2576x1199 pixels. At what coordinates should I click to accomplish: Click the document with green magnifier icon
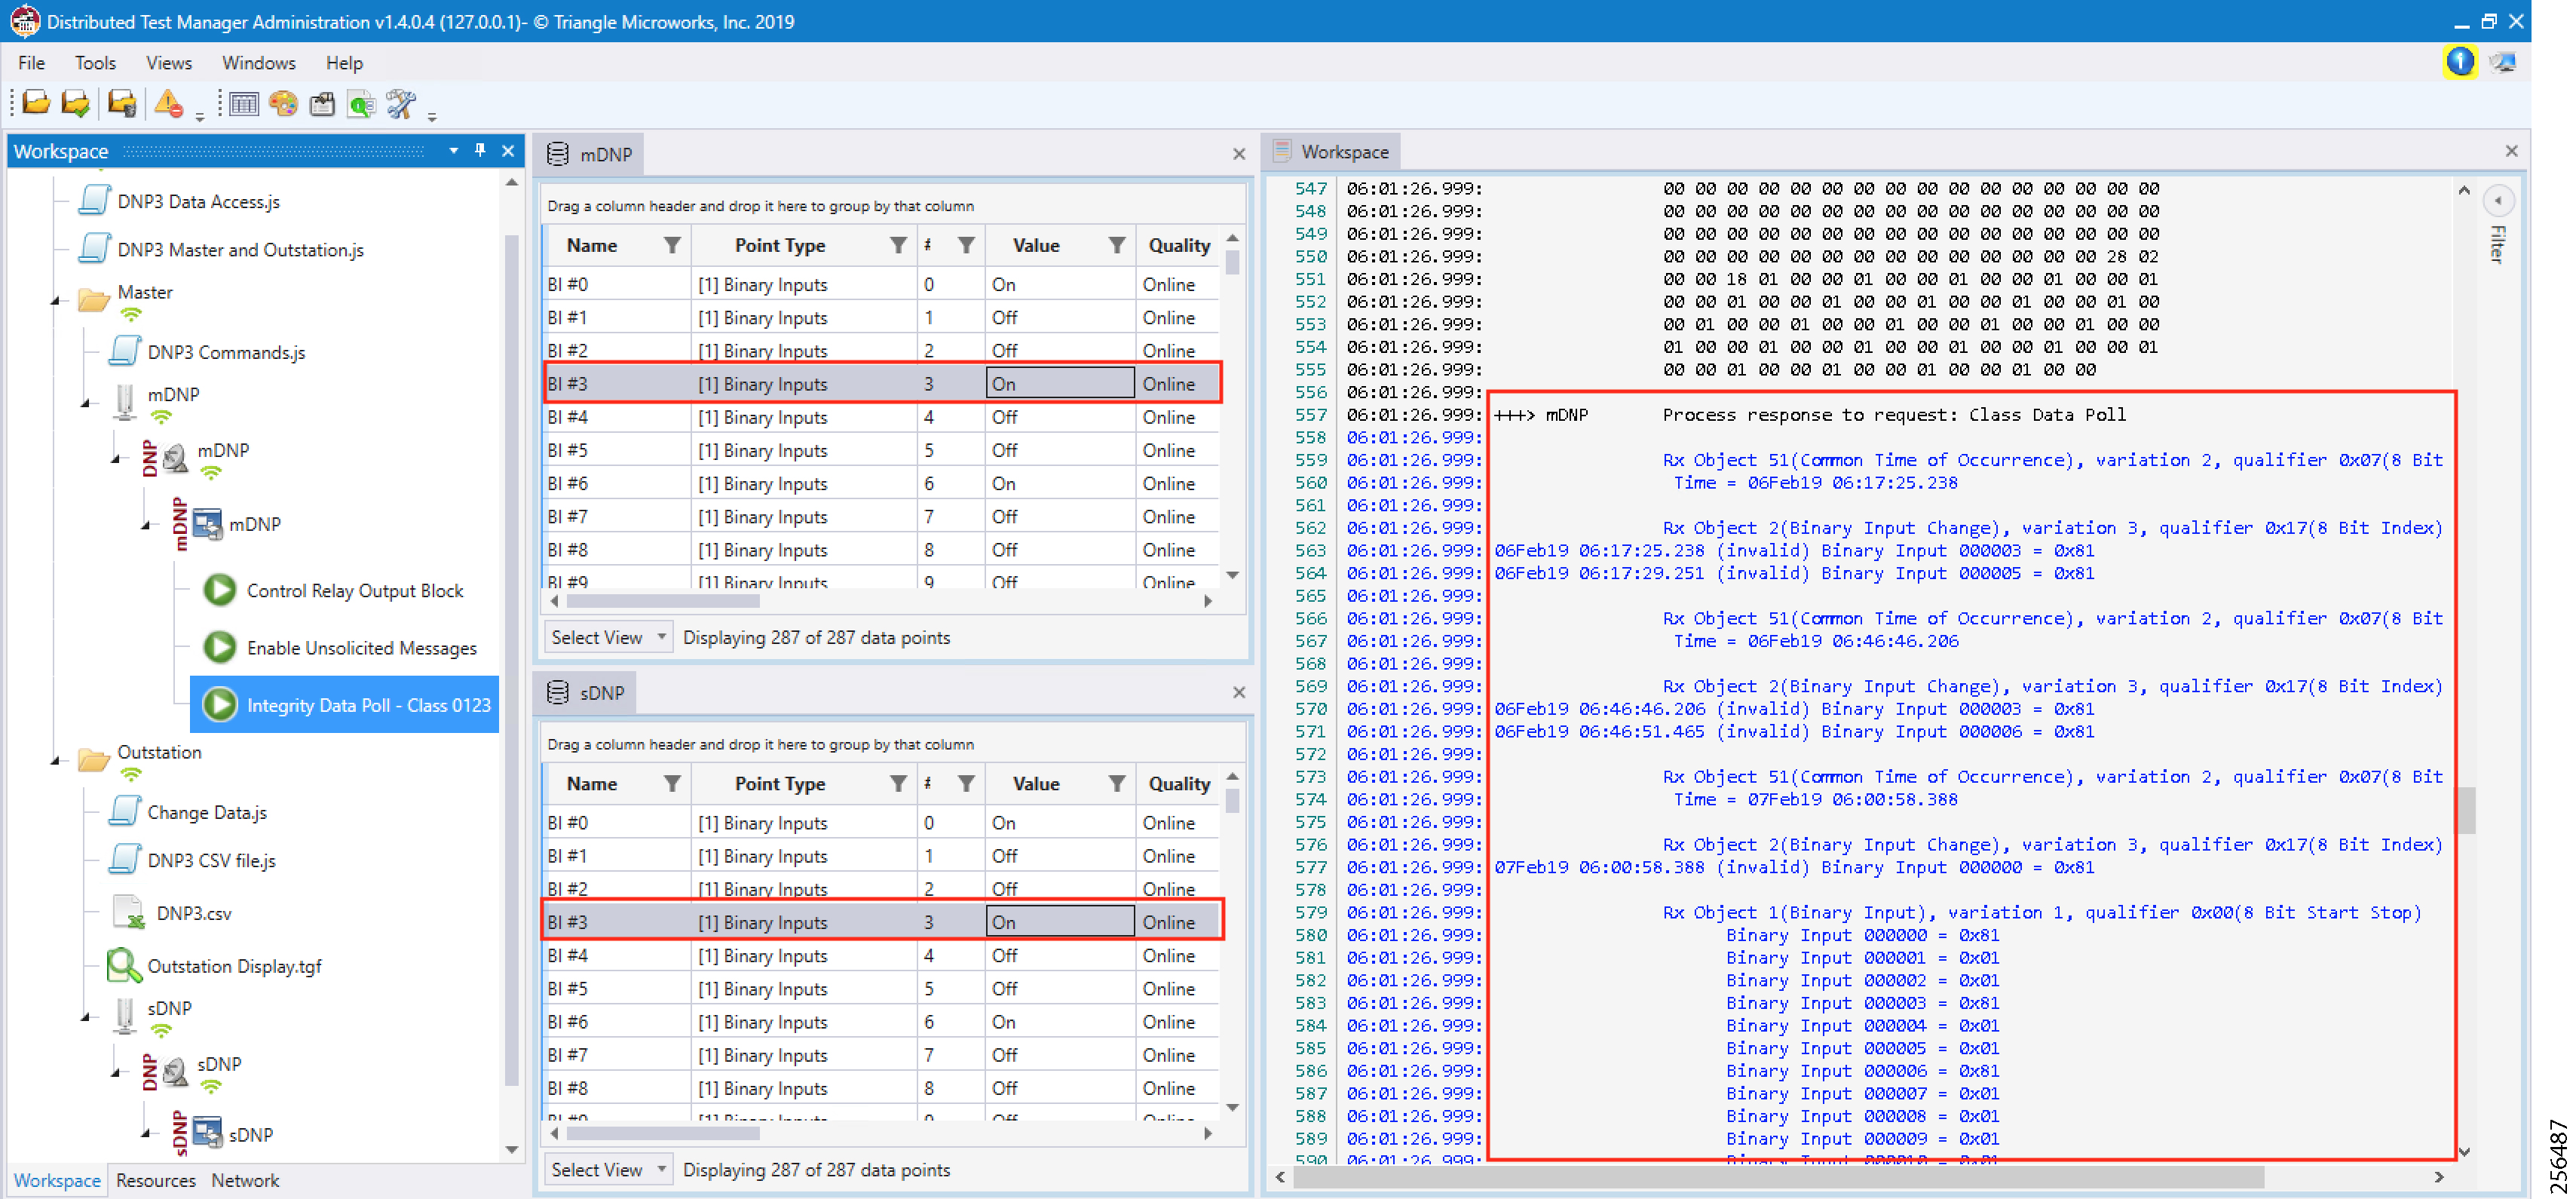(361, 103)
